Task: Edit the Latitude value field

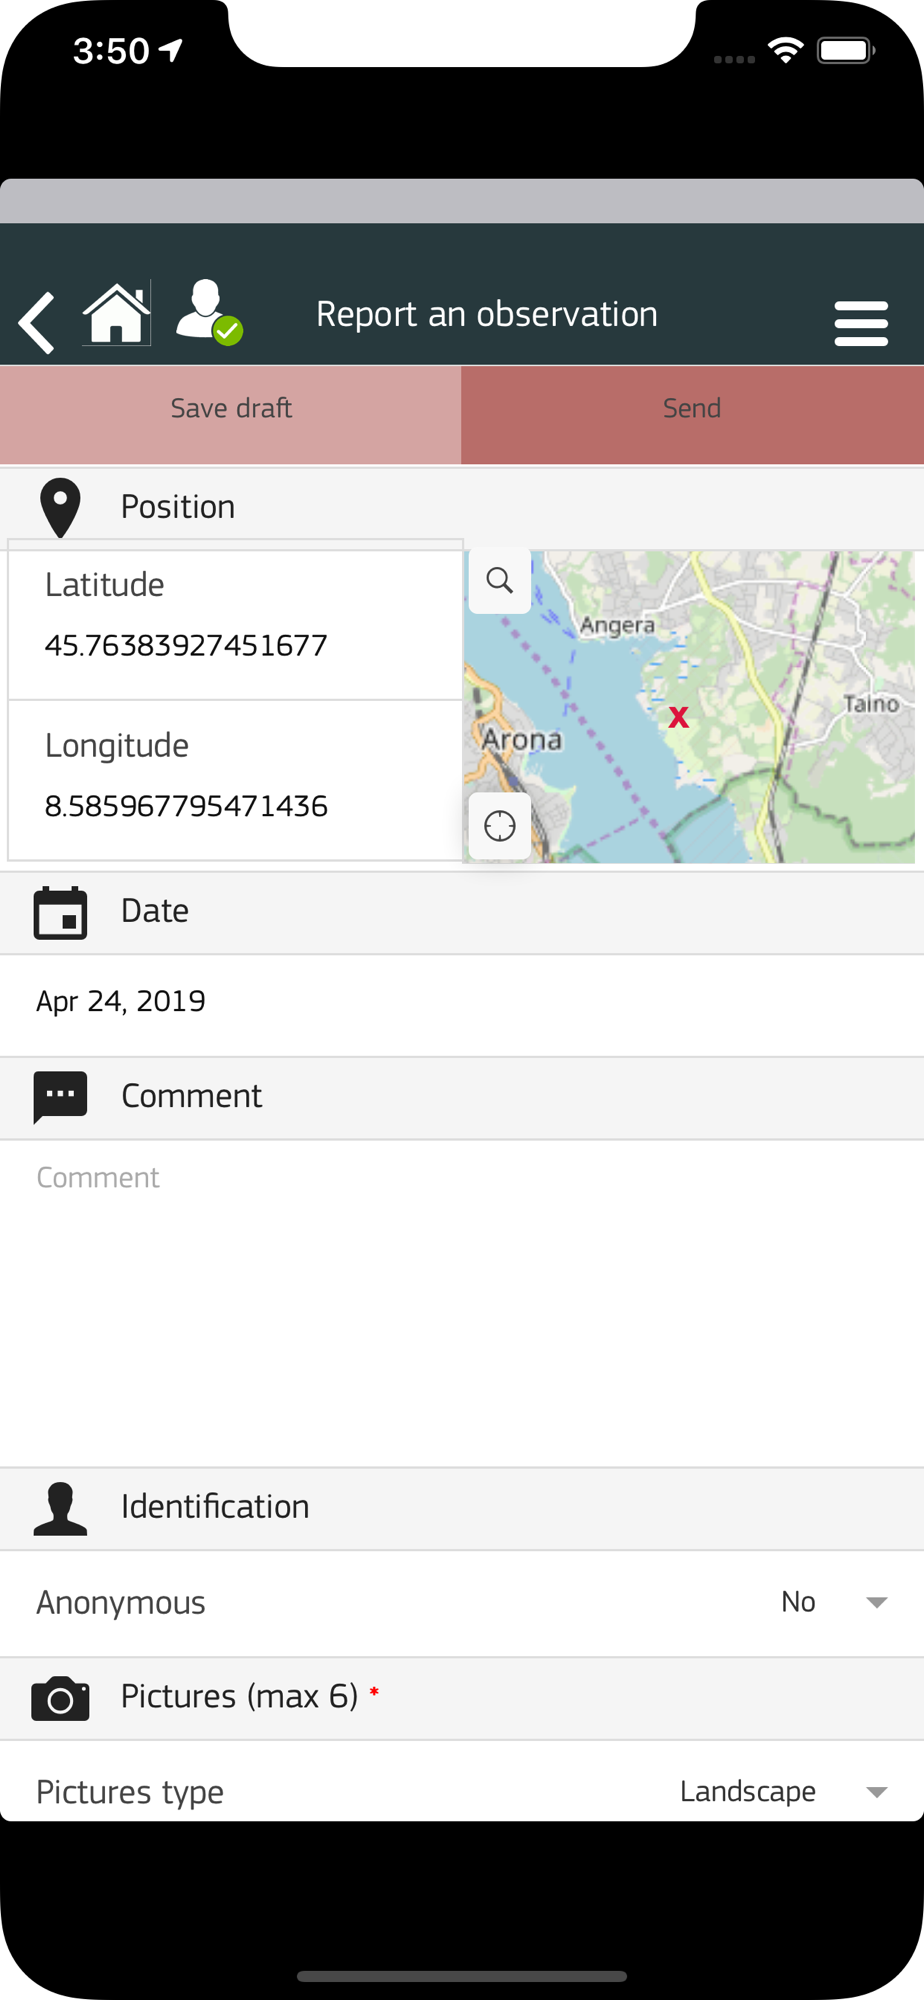Action: (x=235, y=625)
